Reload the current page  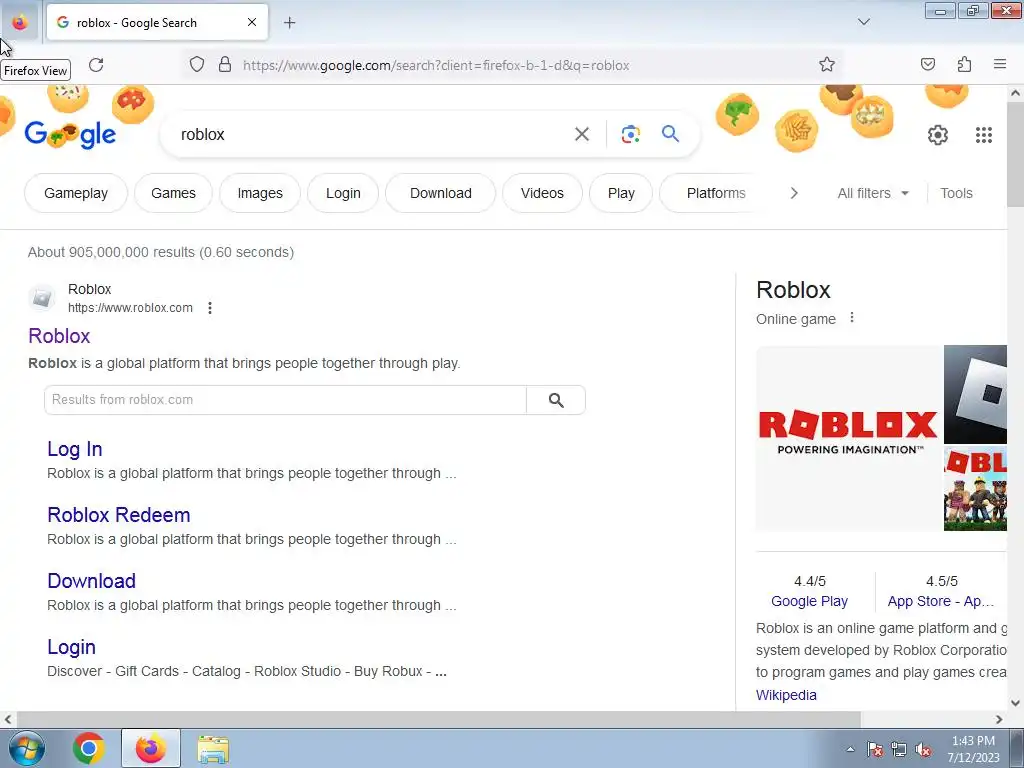(x=96, y=65)
